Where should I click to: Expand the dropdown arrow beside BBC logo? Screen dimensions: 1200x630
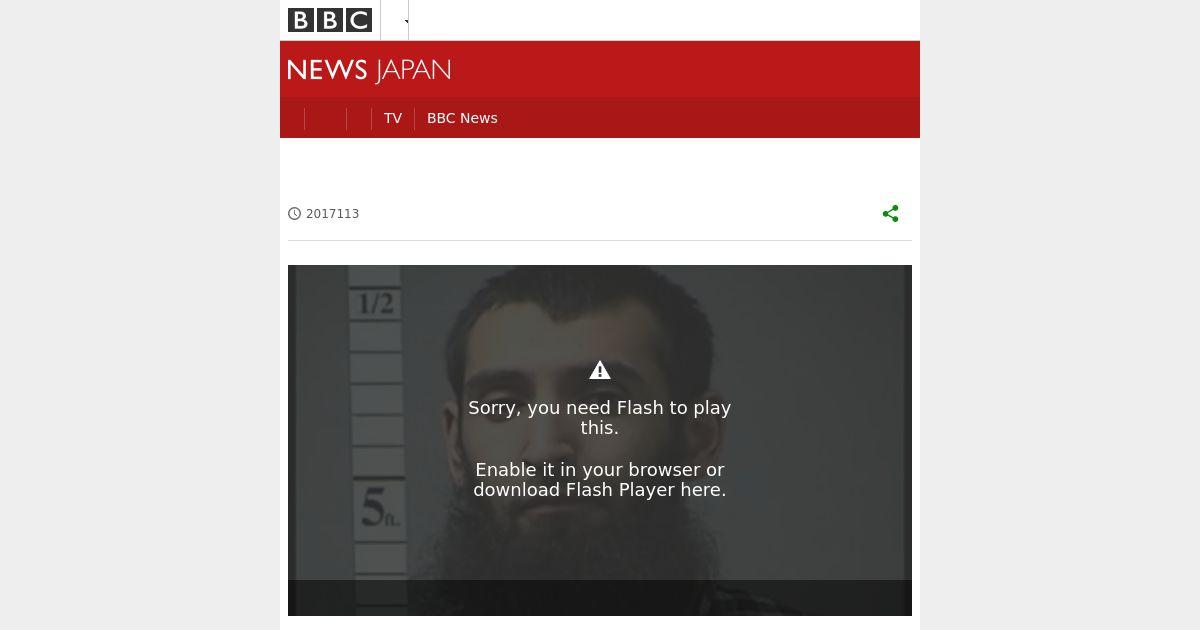pyautogui.click(x=407, y=21)
